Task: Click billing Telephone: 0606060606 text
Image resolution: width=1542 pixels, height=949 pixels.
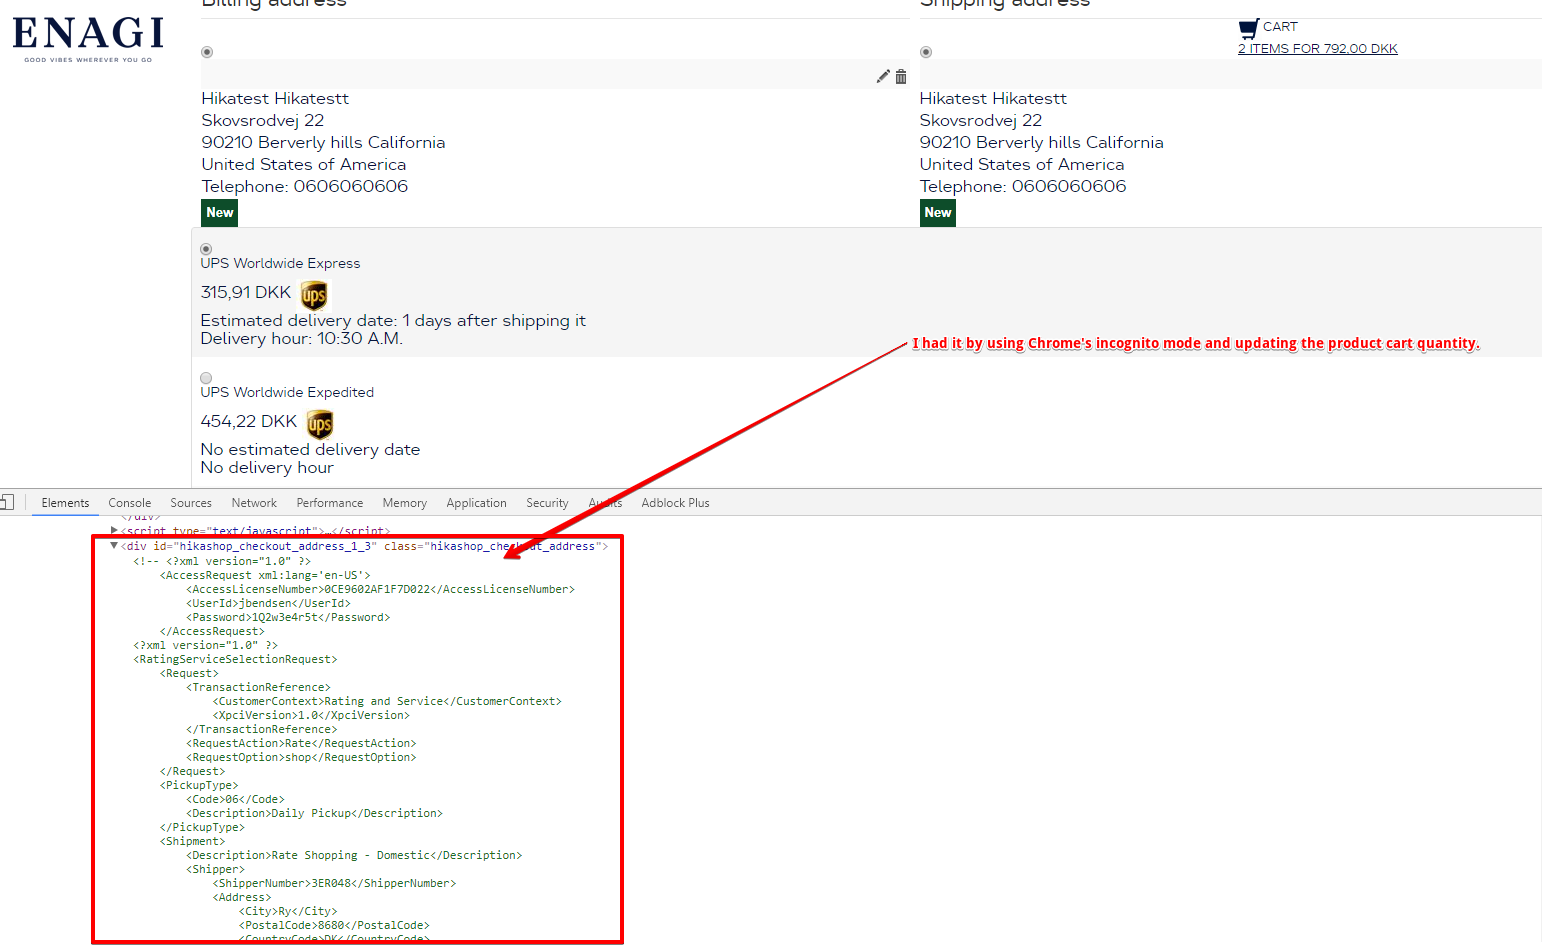Action: click(x=305, y=186)
